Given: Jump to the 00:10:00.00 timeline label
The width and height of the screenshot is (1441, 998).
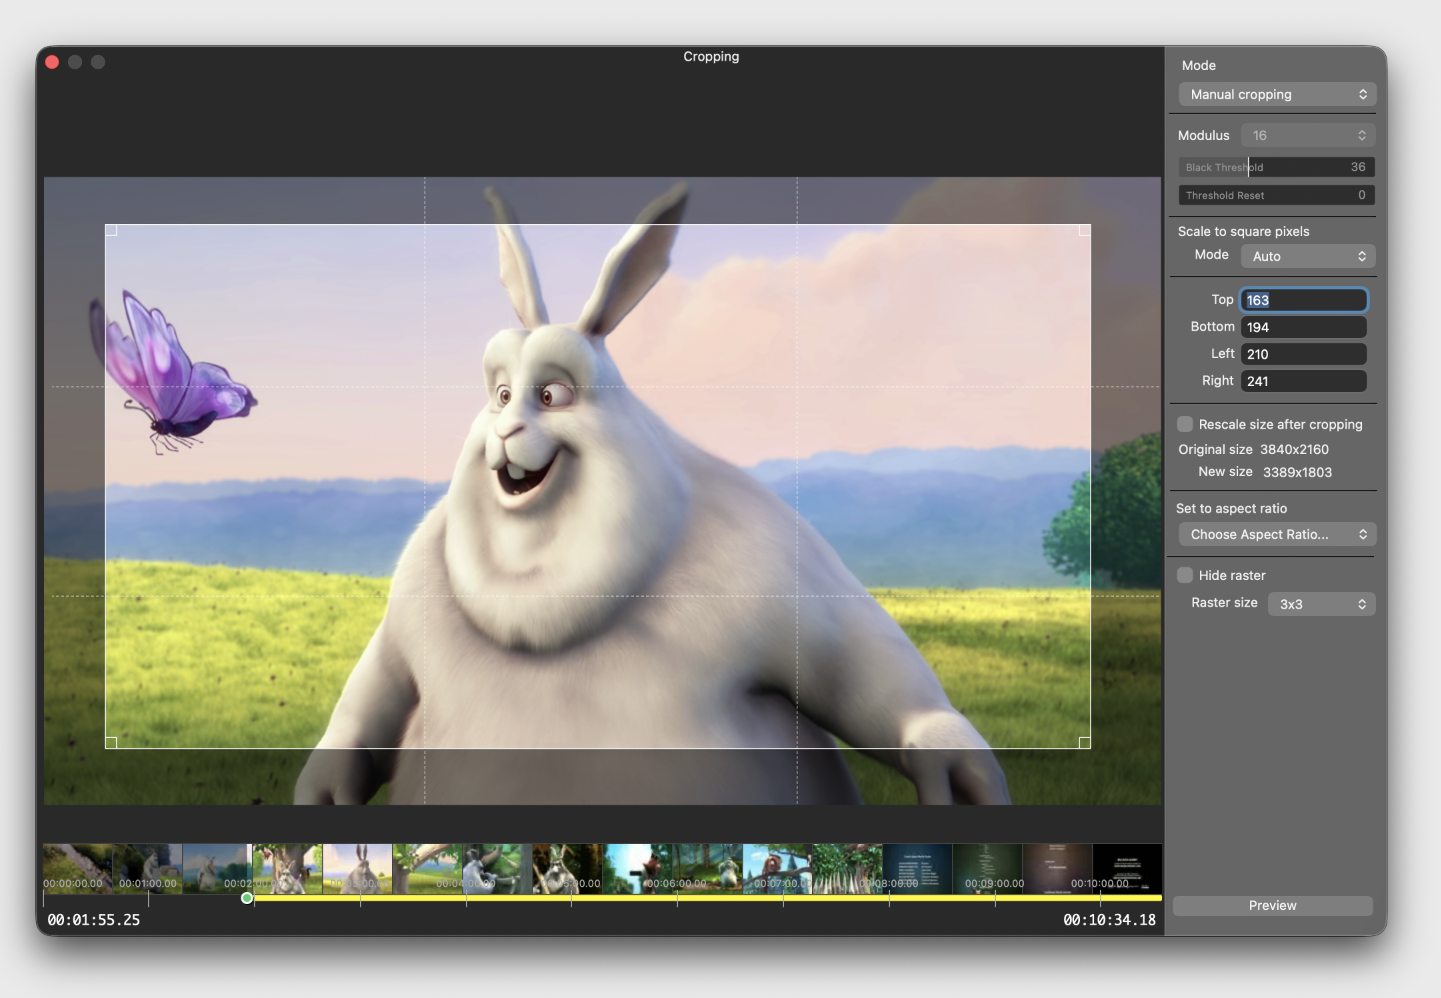Looking at the screenshot, I should tap(1100, 884).
